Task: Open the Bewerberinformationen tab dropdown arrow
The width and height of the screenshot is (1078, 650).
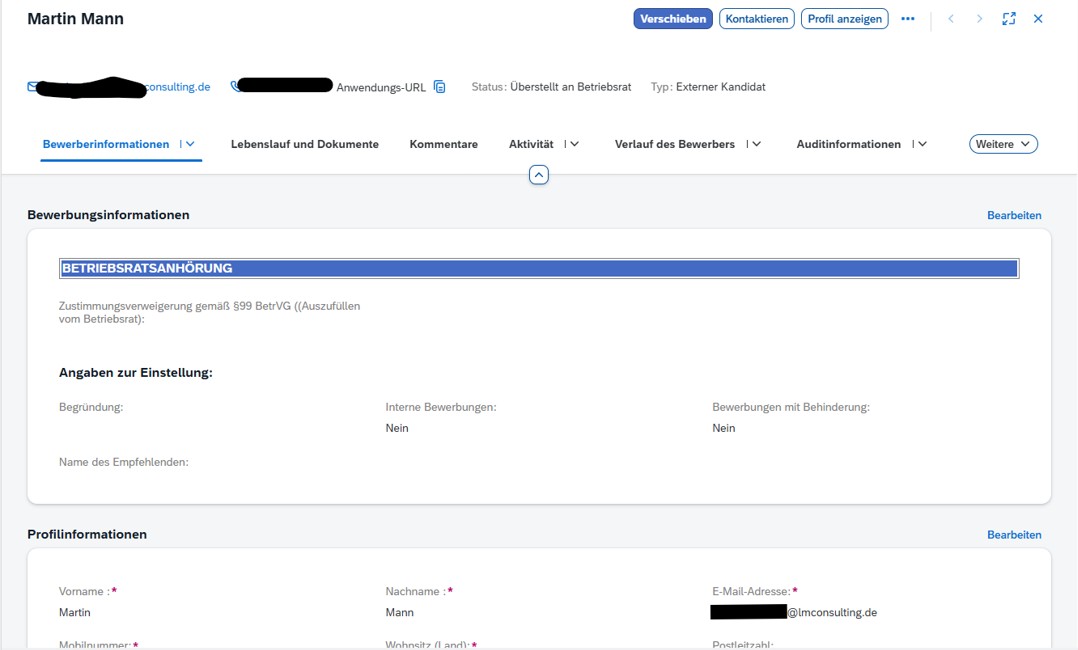Action: pos(190,144)
